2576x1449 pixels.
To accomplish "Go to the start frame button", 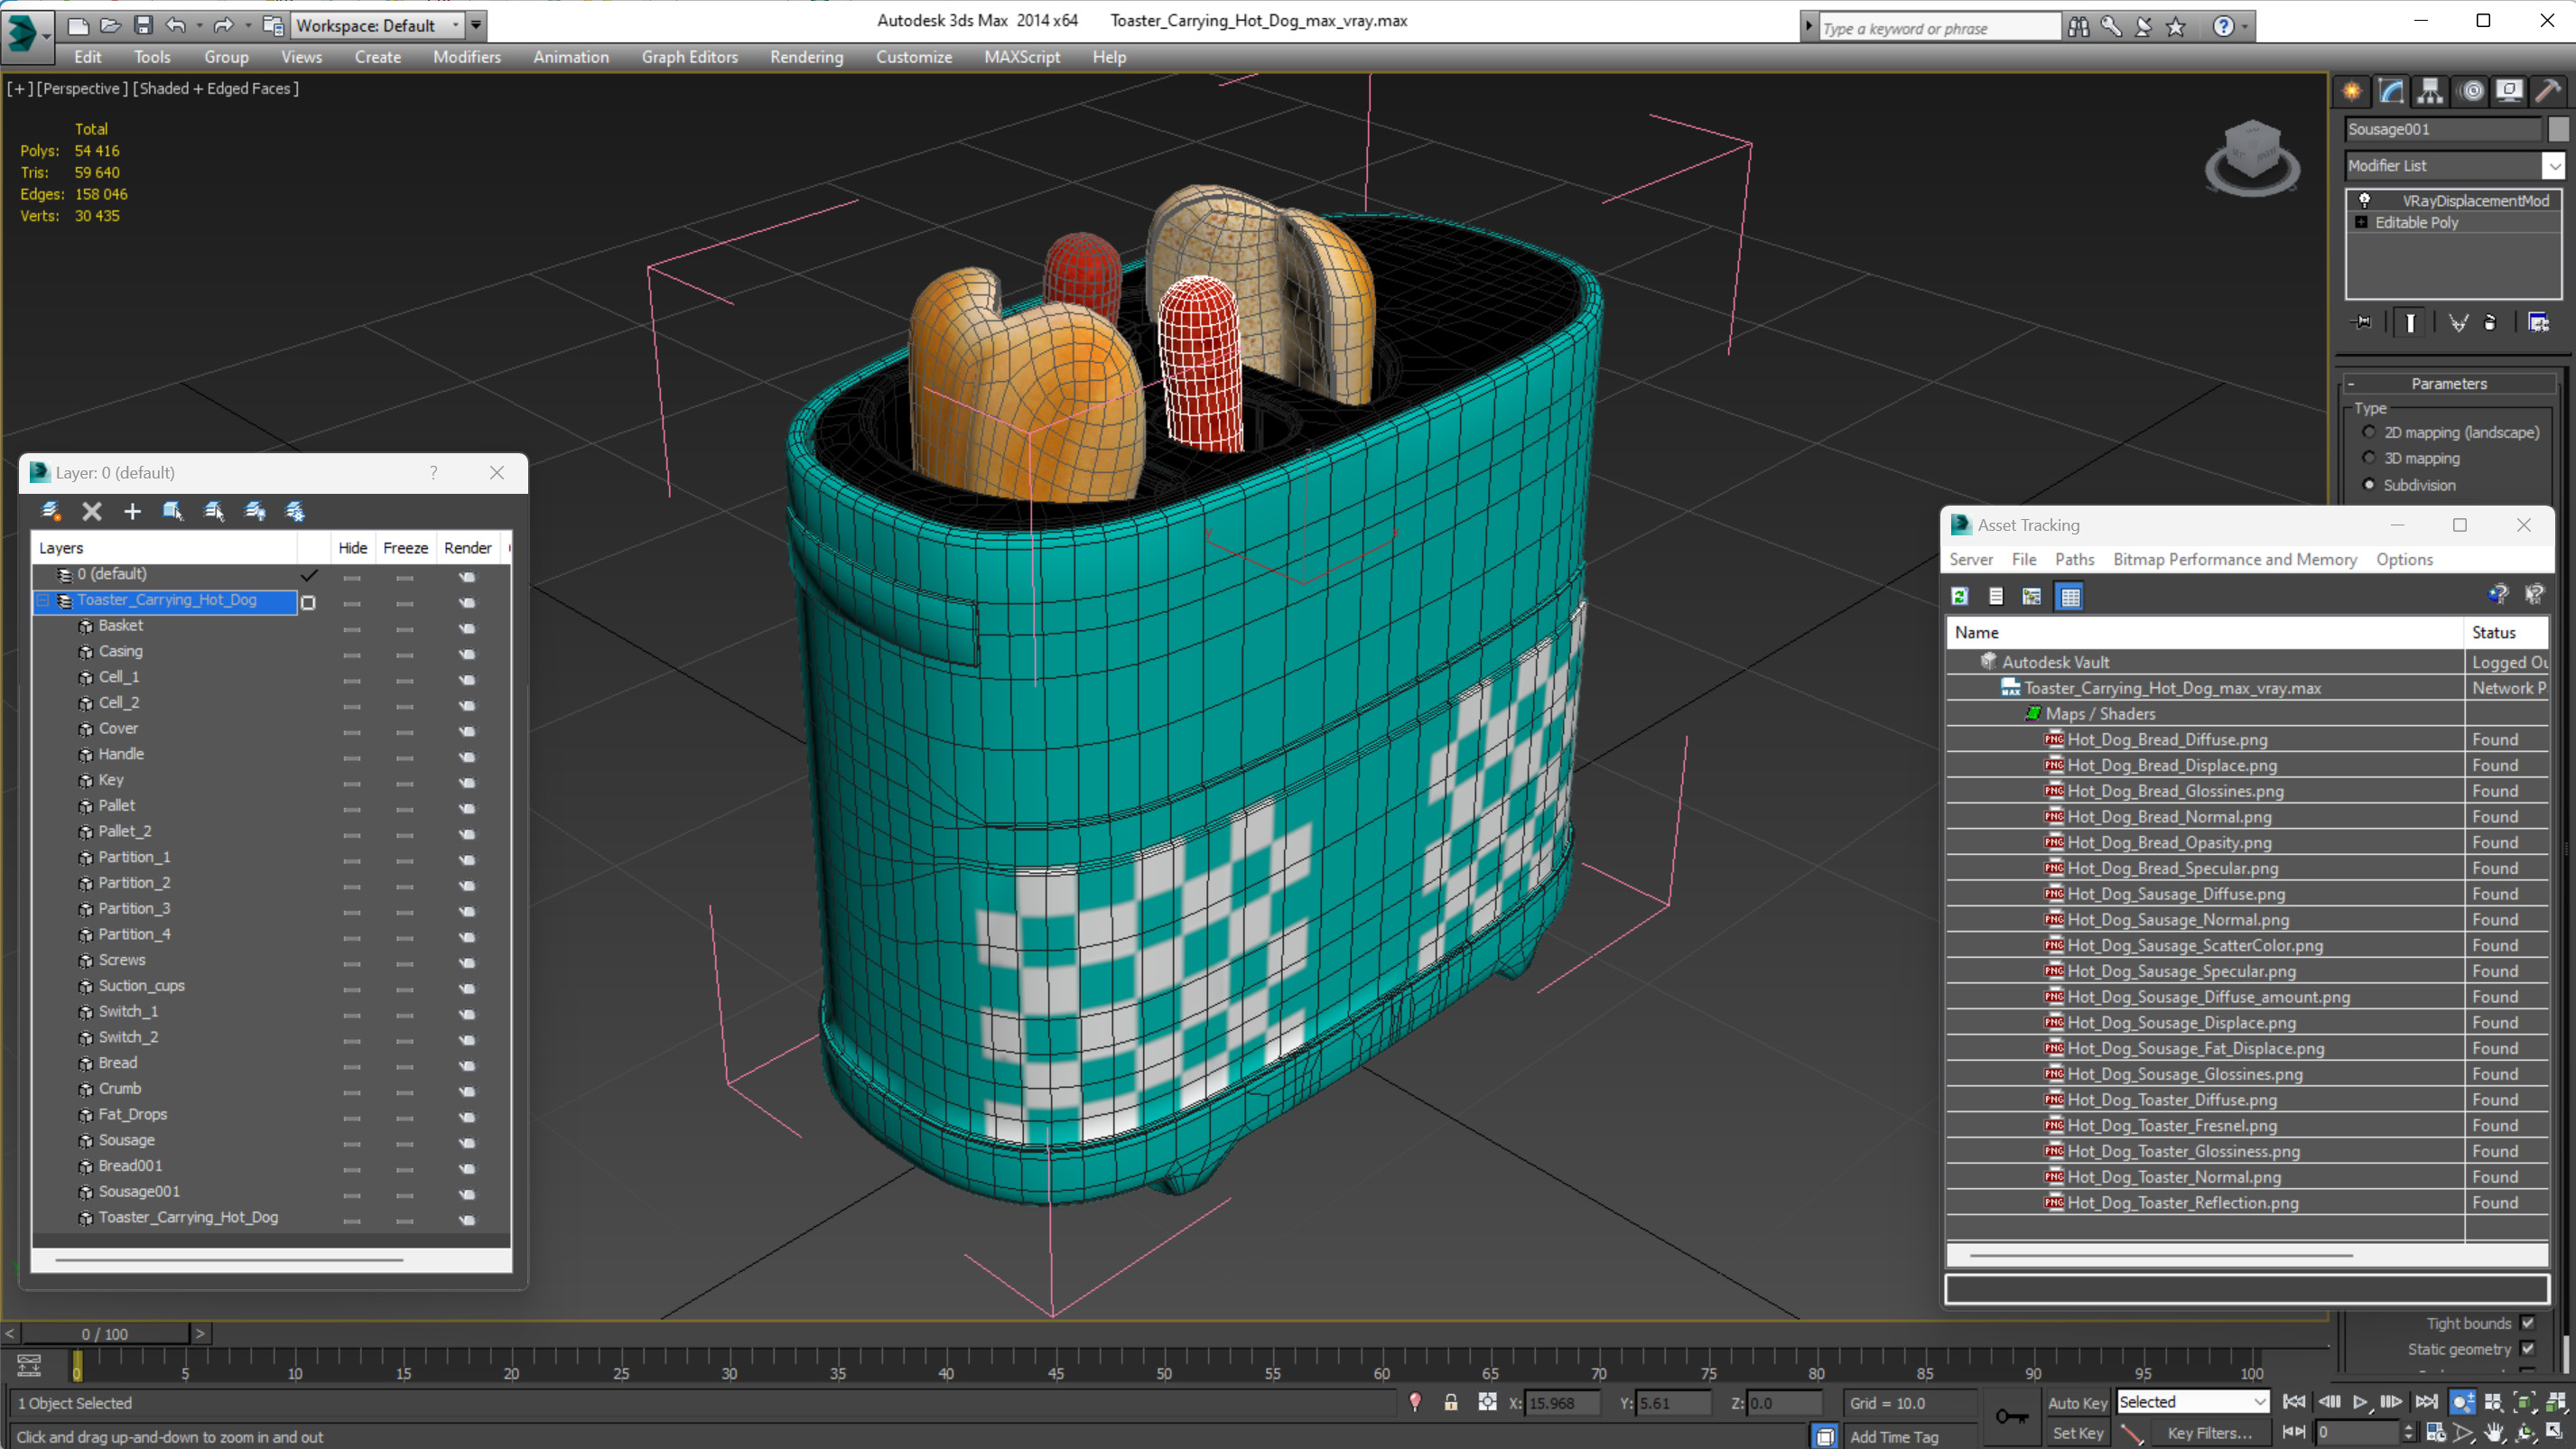I will click(2294, 1402).
